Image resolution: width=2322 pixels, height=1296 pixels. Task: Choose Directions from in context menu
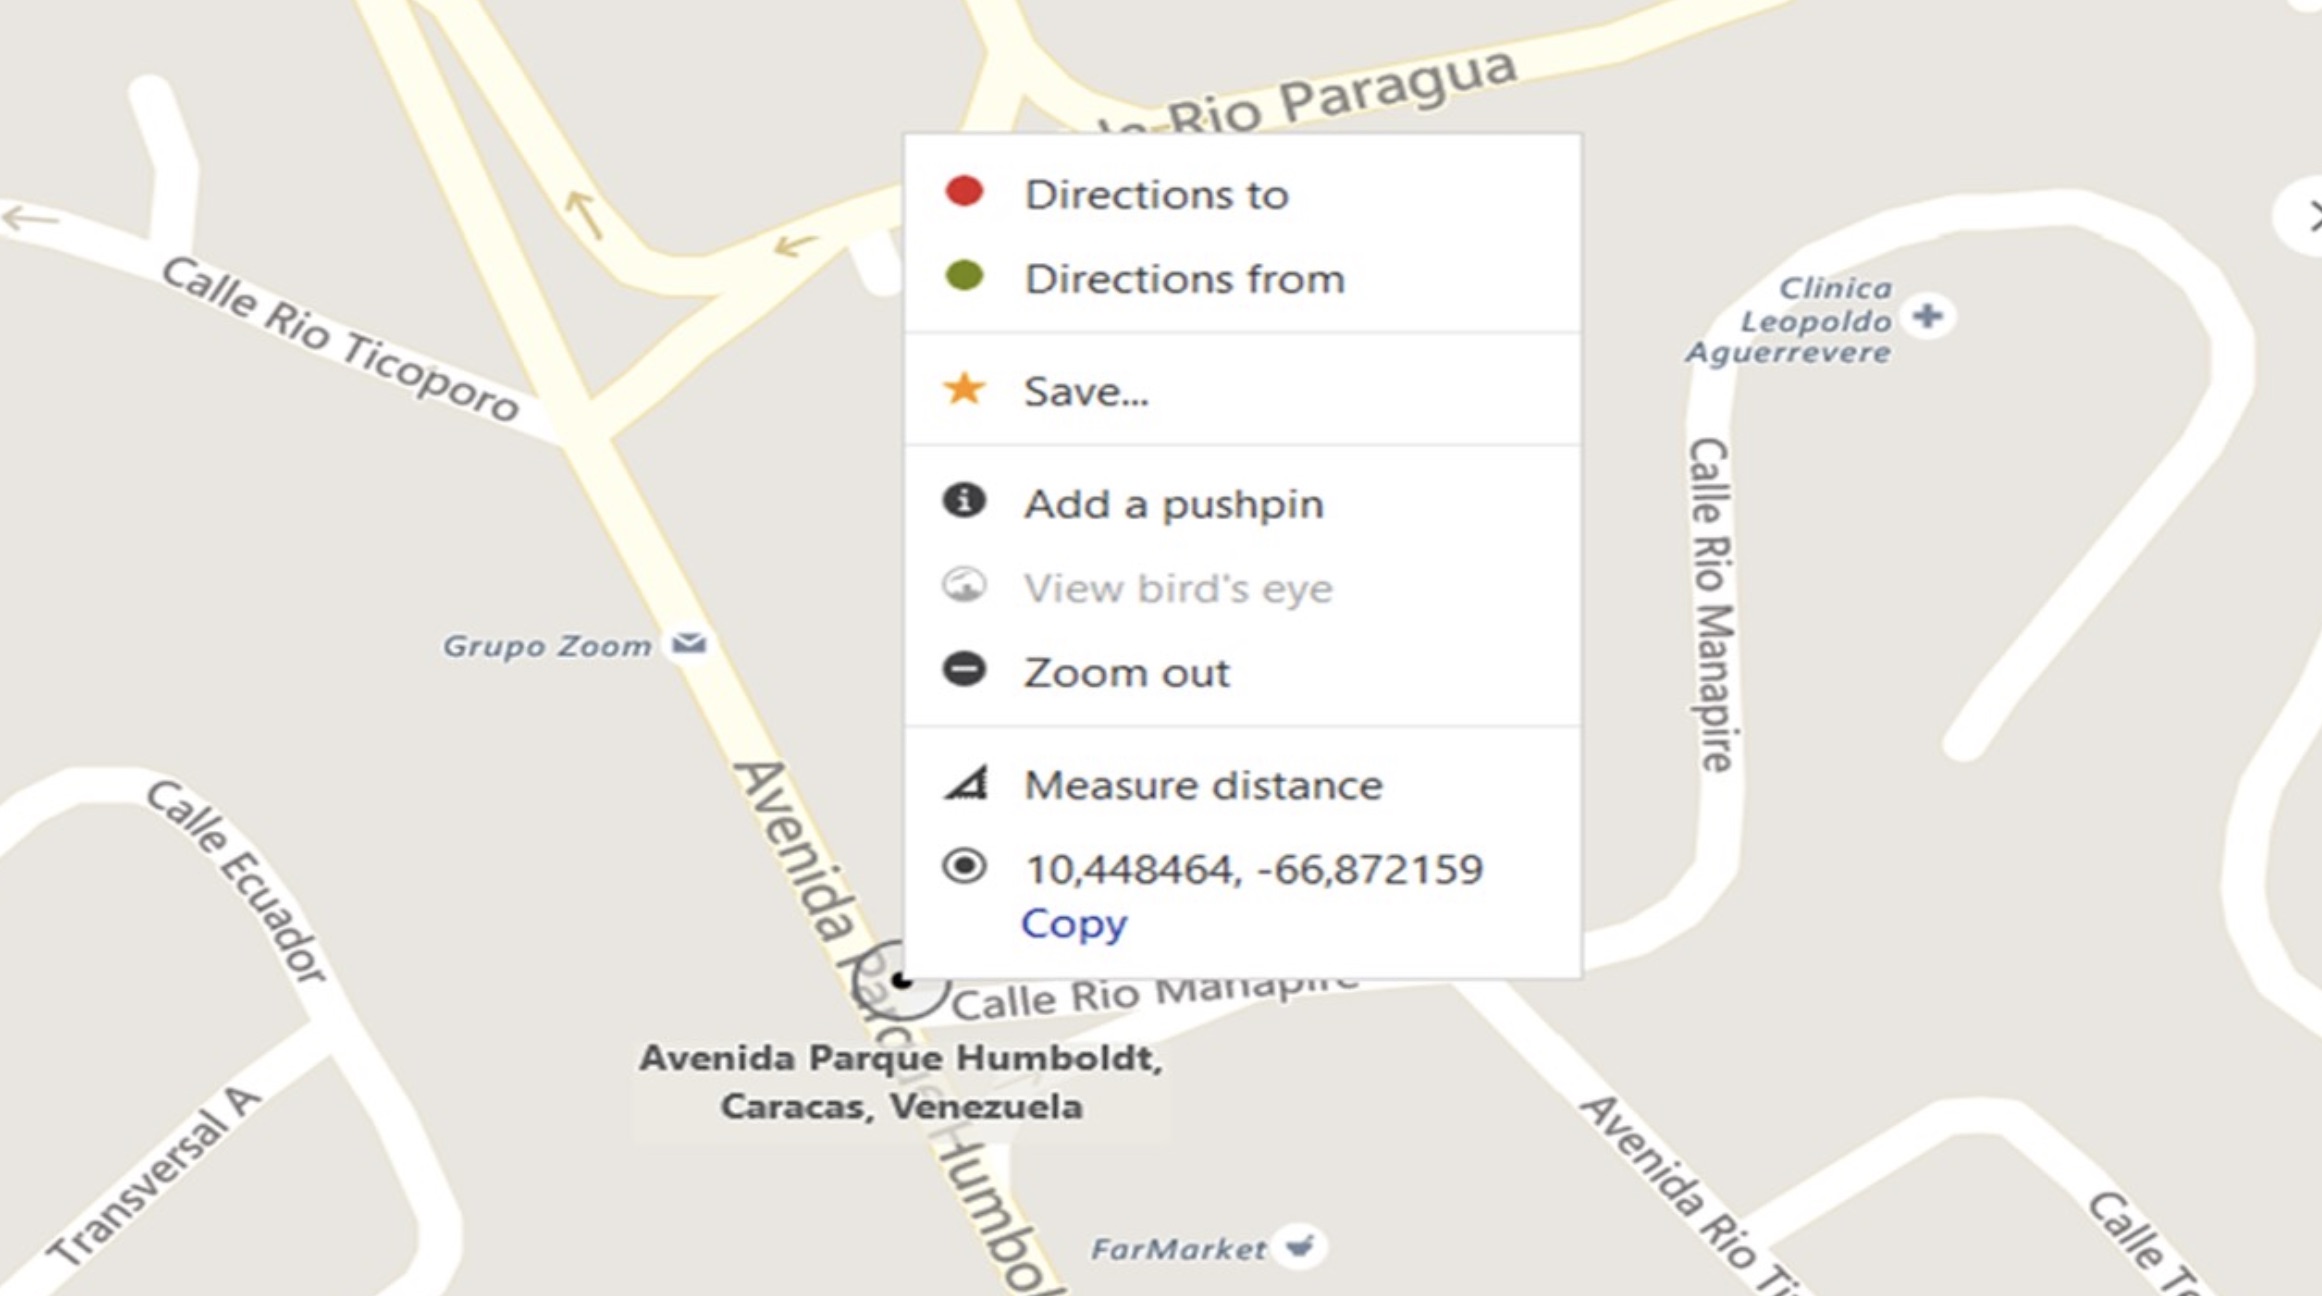click(1184, 279)
